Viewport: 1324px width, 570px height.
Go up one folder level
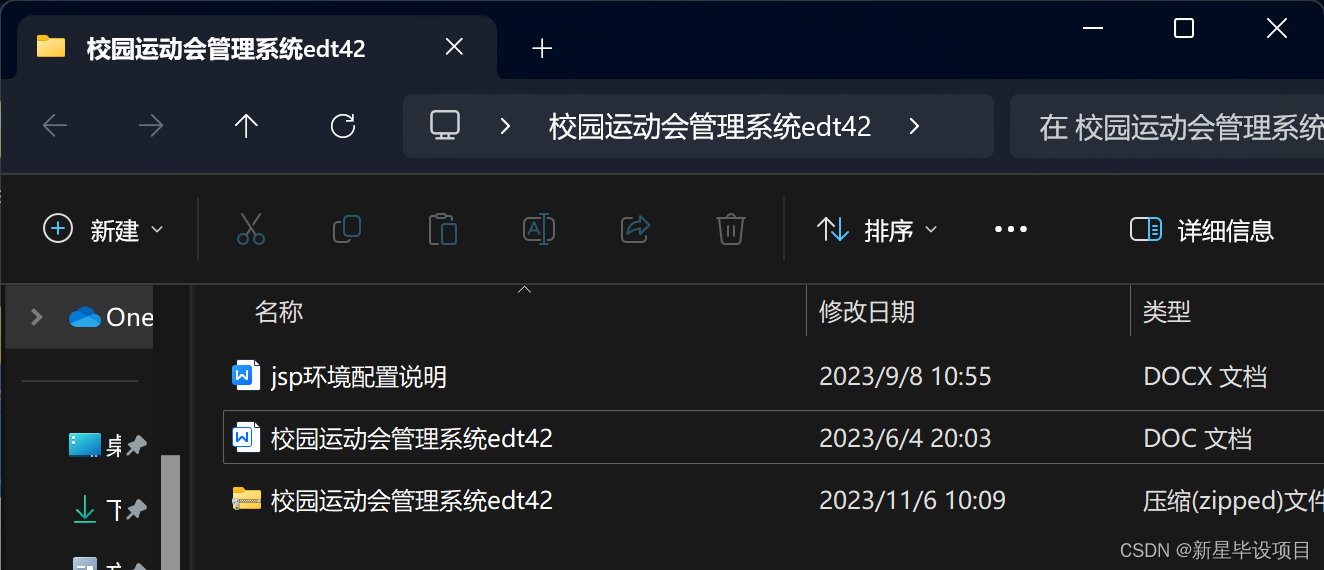coord(246,126)
